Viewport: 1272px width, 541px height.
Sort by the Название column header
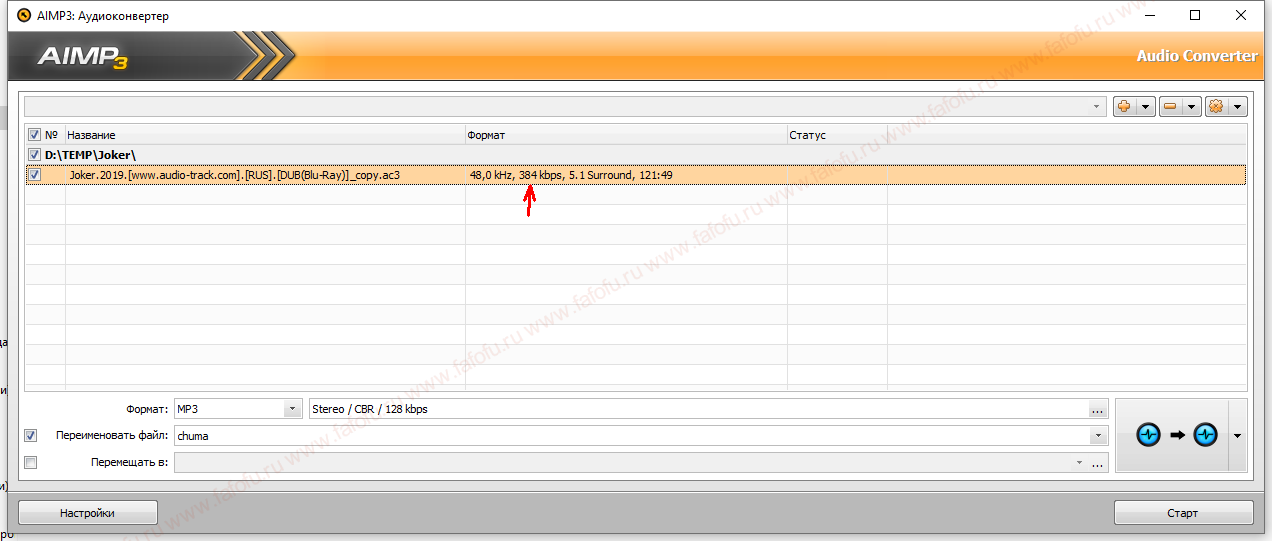click(x=265, y=135)
